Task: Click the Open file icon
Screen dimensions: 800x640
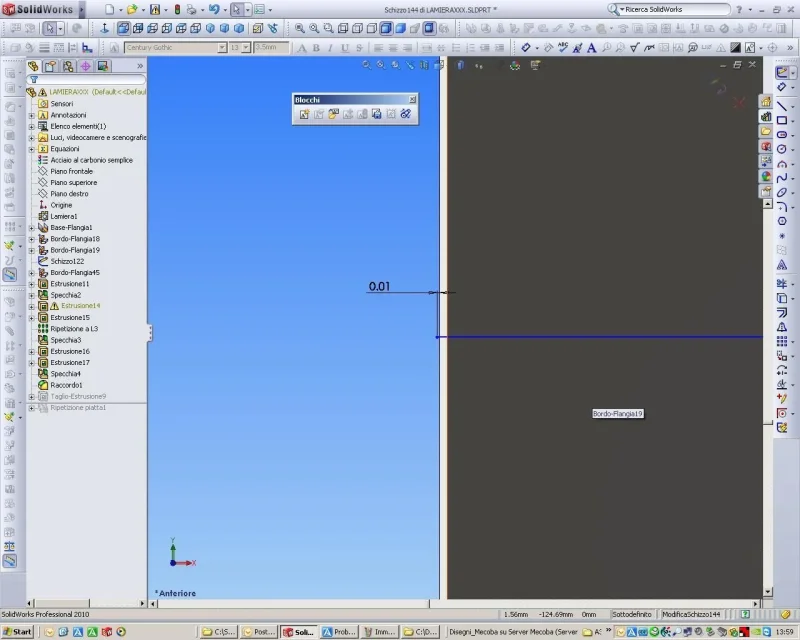Action: tap(132, 9)
